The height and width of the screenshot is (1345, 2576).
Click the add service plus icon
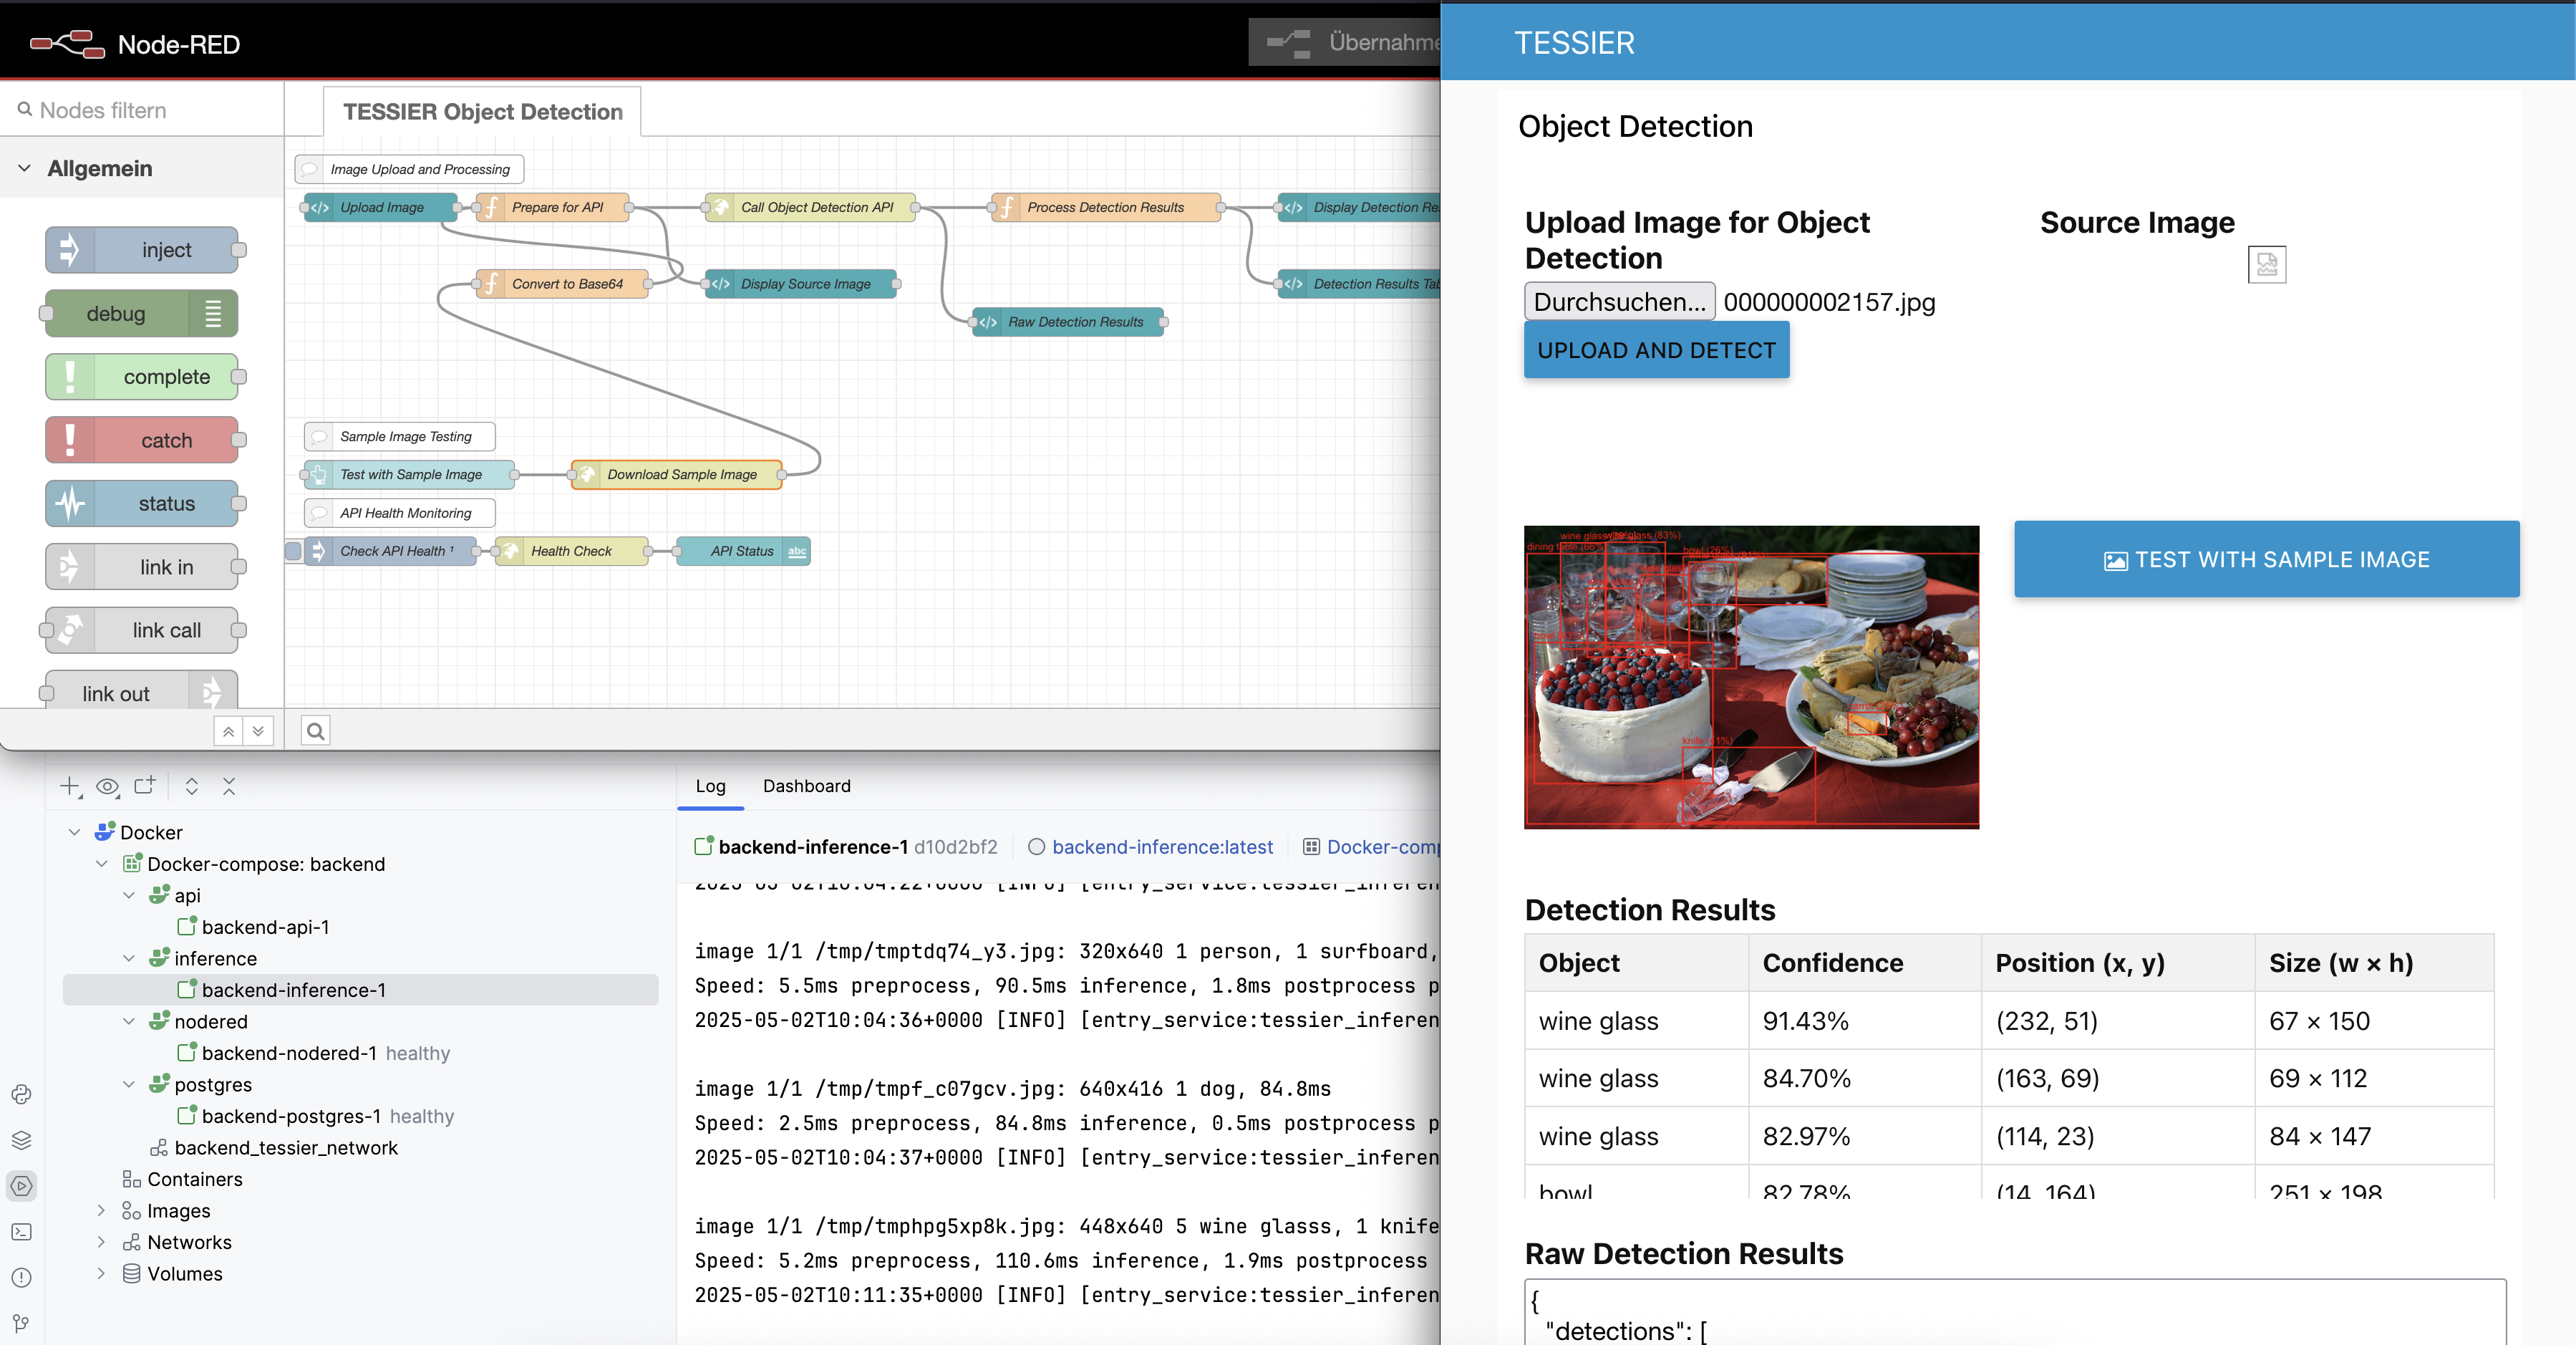point(70,787)
